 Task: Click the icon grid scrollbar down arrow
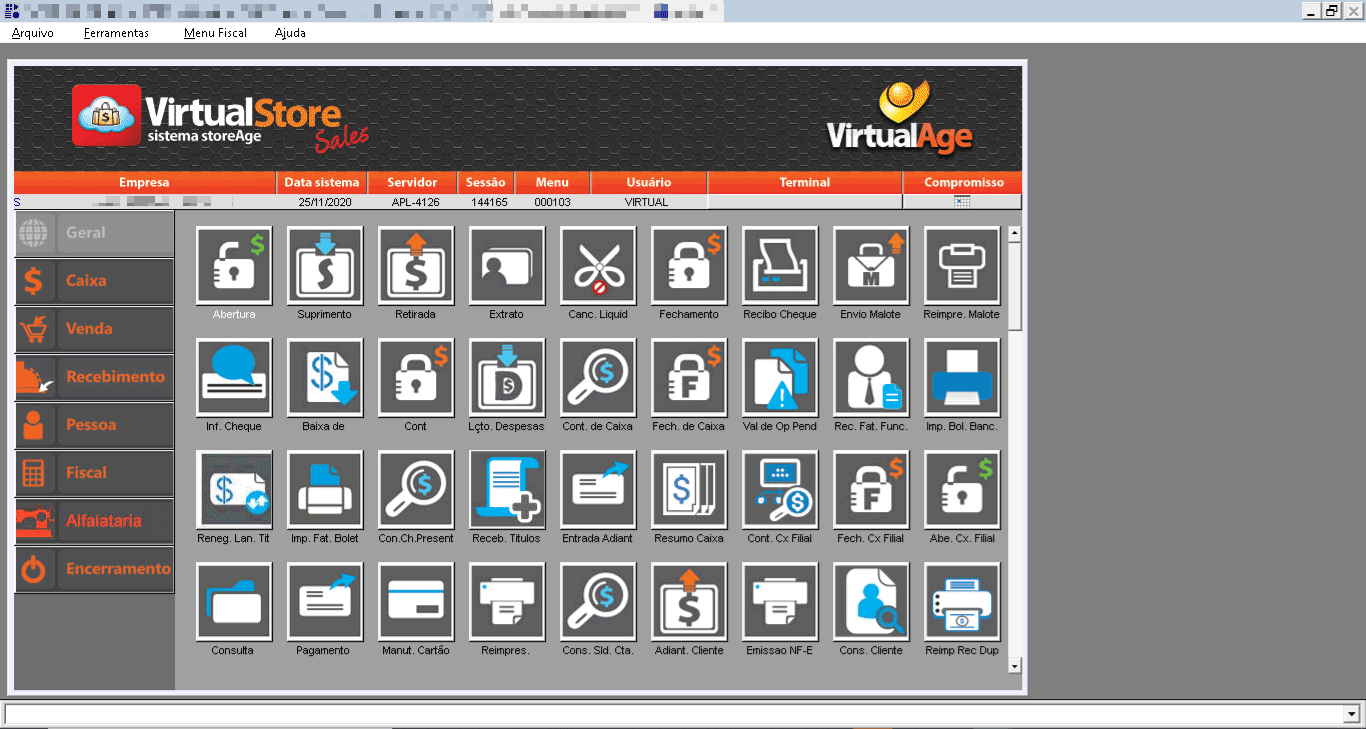(1015, 666)
